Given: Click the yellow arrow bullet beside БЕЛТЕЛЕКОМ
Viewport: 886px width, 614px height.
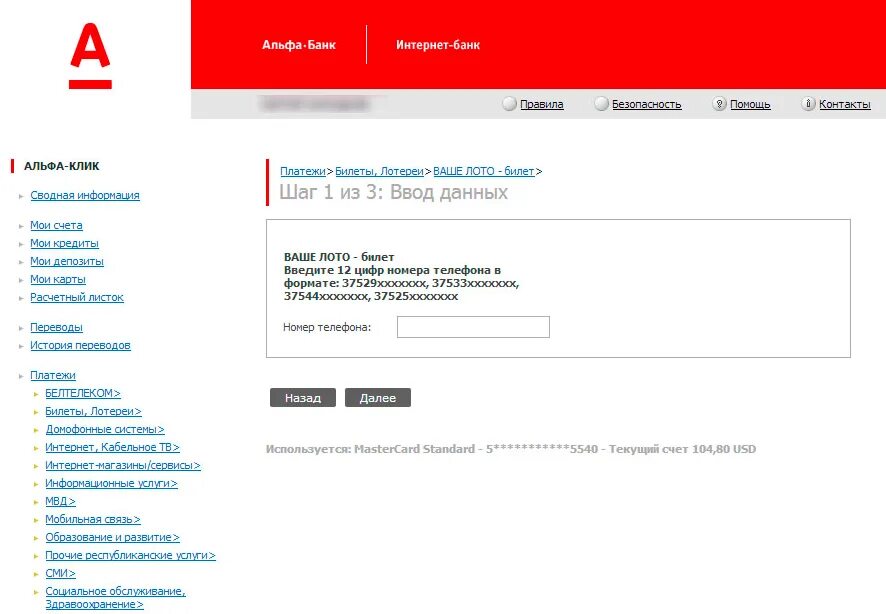Looking at the screenshot, I should point(36,395).
